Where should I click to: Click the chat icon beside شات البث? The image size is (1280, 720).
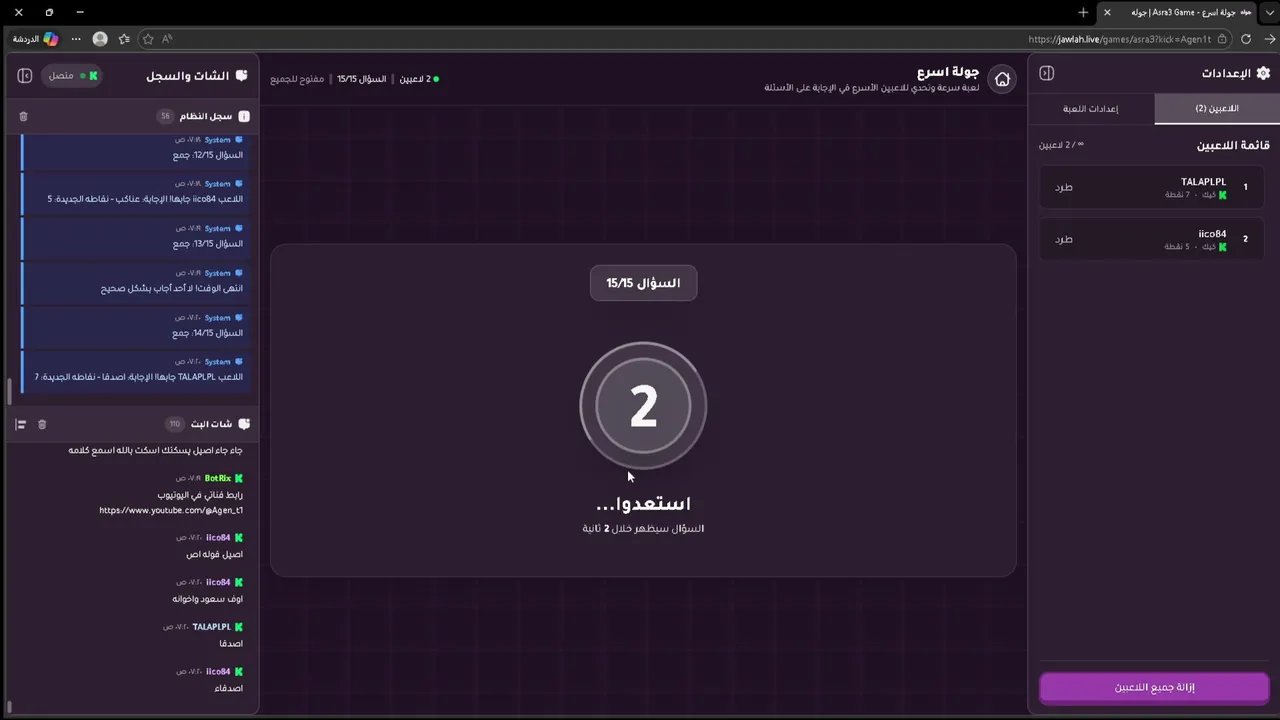[x=244, y=424]
